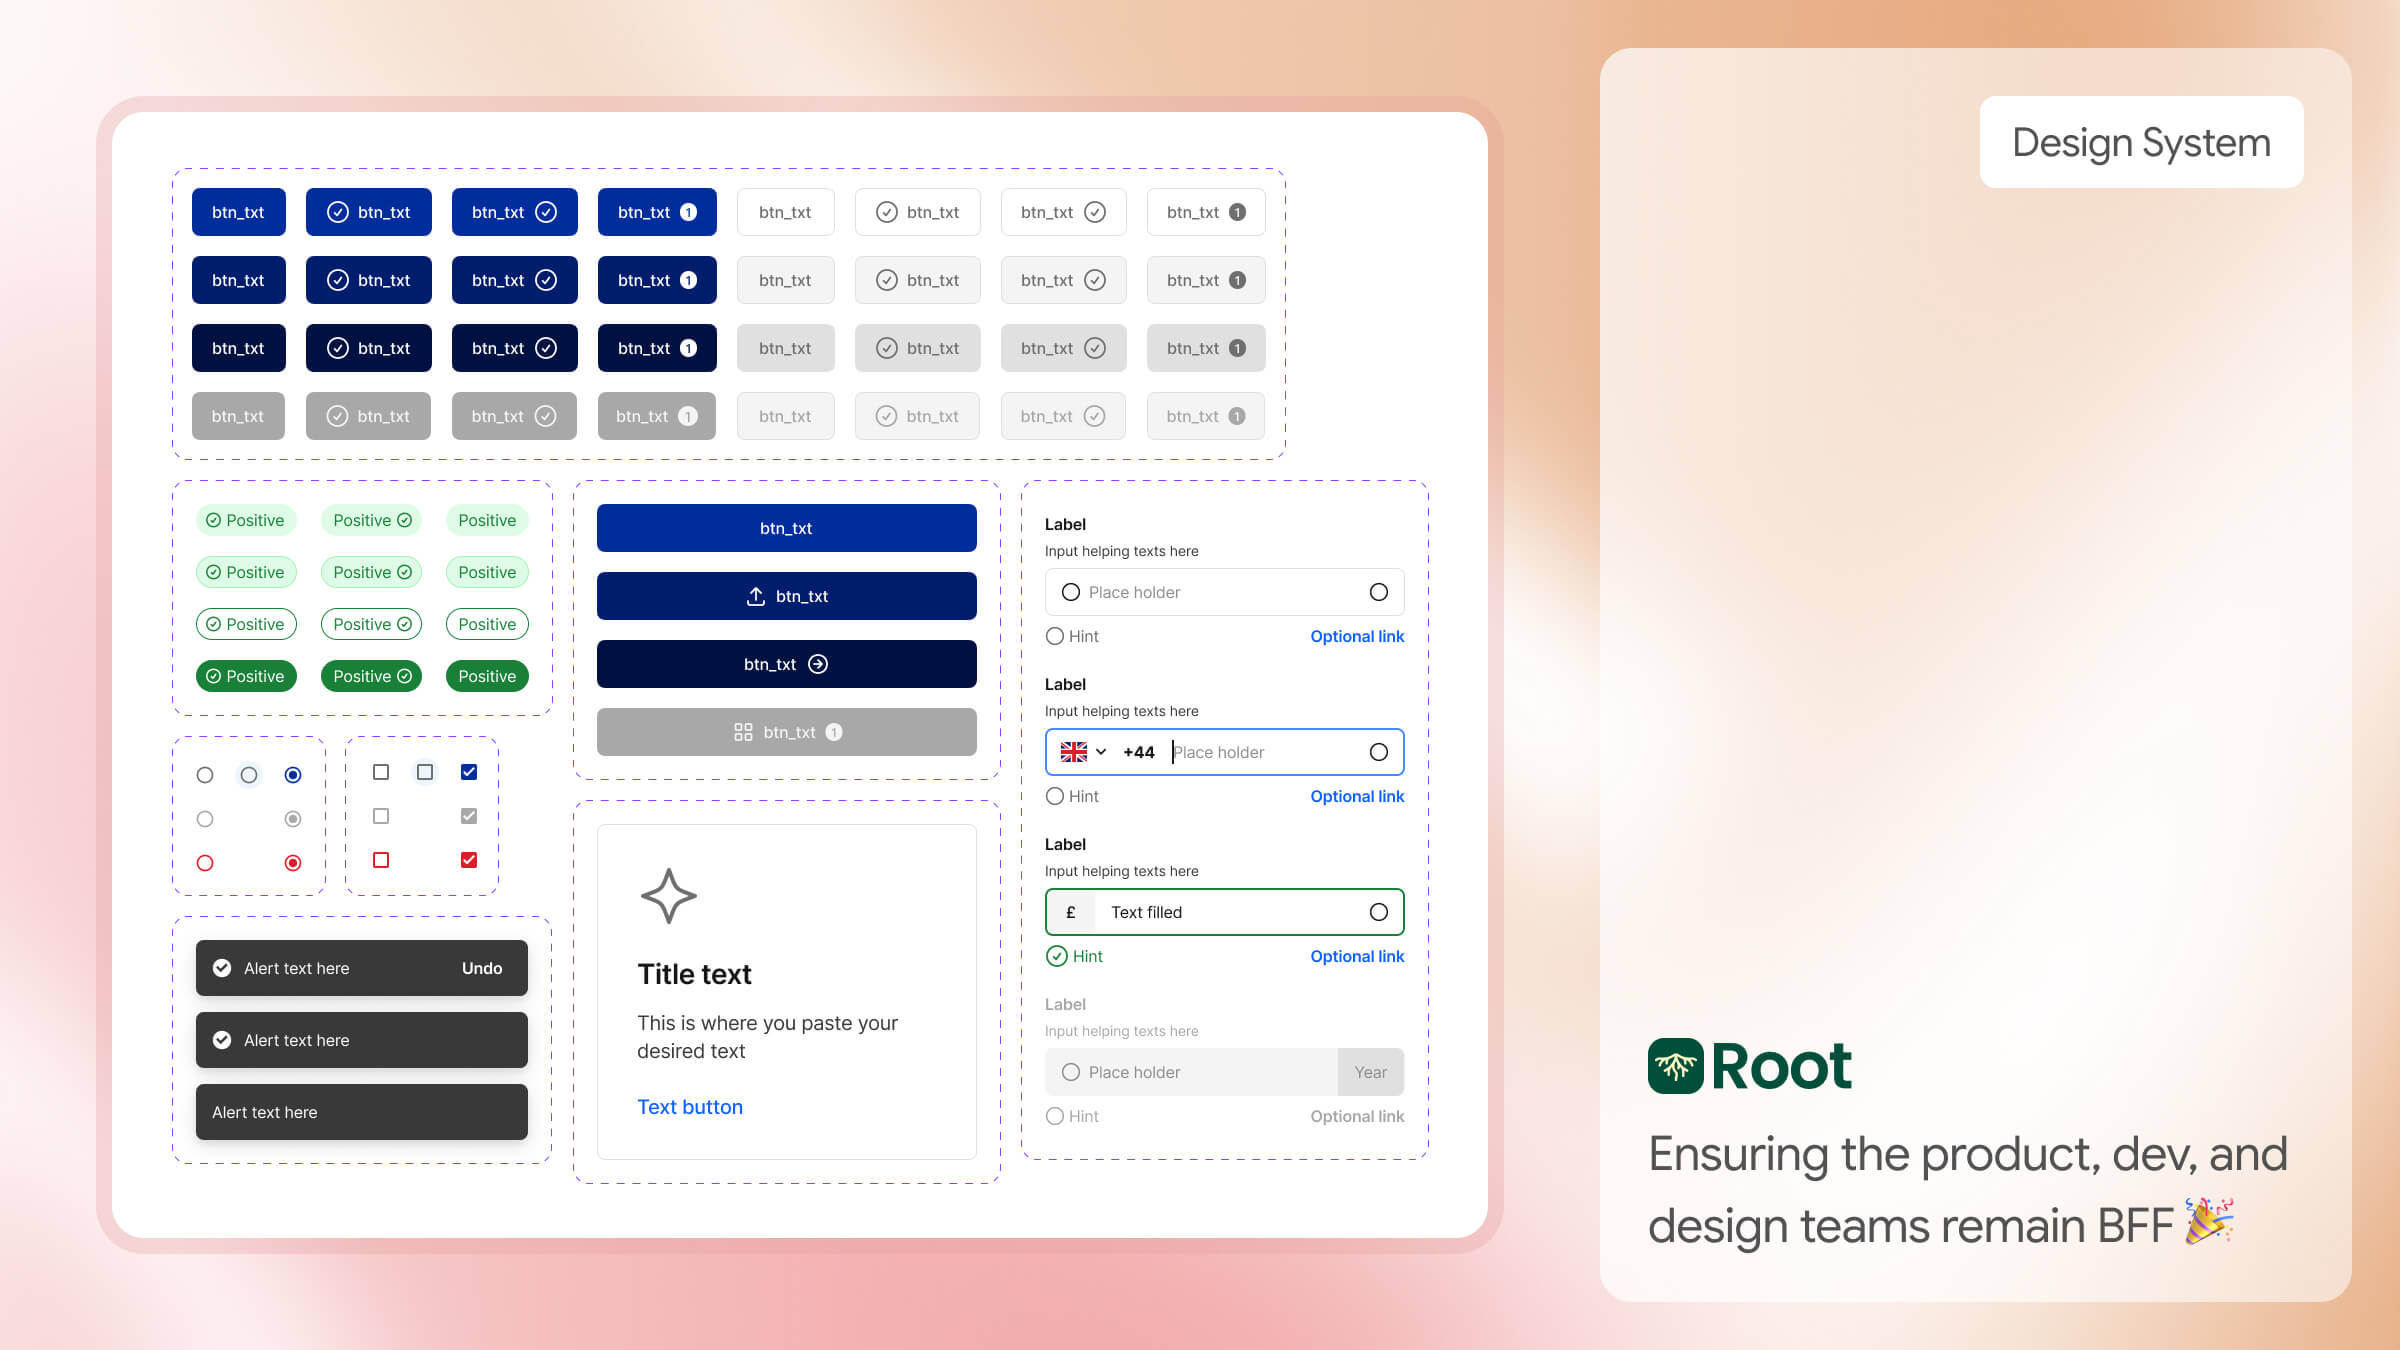Click leading circle icon in first Place holder field
Screen dimensions: 2400x1350
[x=1070, y=592]
